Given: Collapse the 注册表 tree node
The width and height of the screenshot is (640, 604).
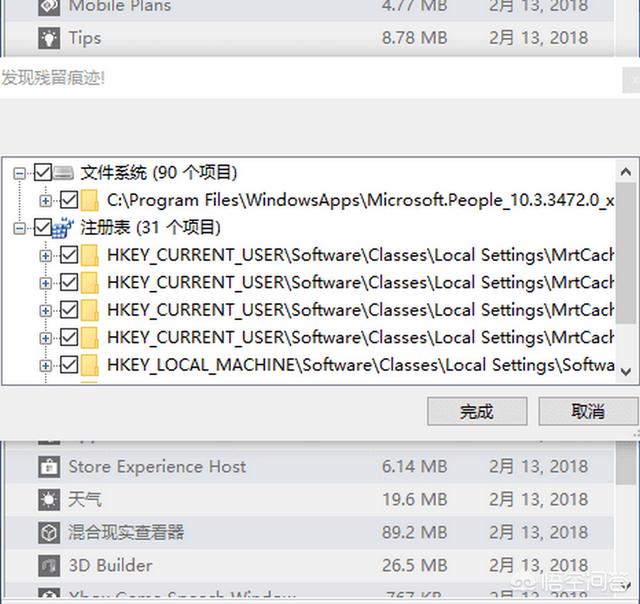Looking at the screenshot, I should click(x=19, y=228).
